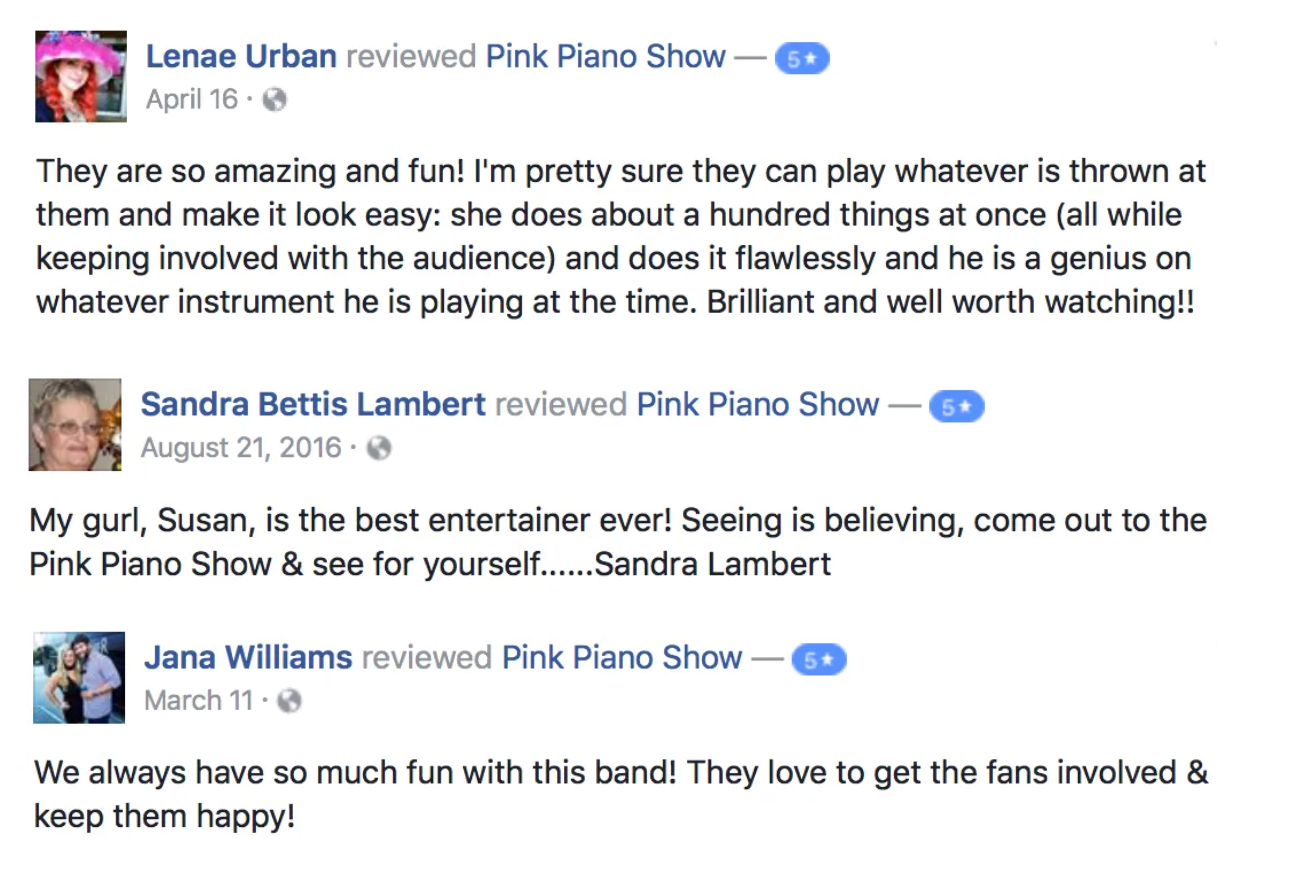Click Jana's review text 'We always have so much fun'
This screenshot has width=1308, height=870.
click(620, 794)
